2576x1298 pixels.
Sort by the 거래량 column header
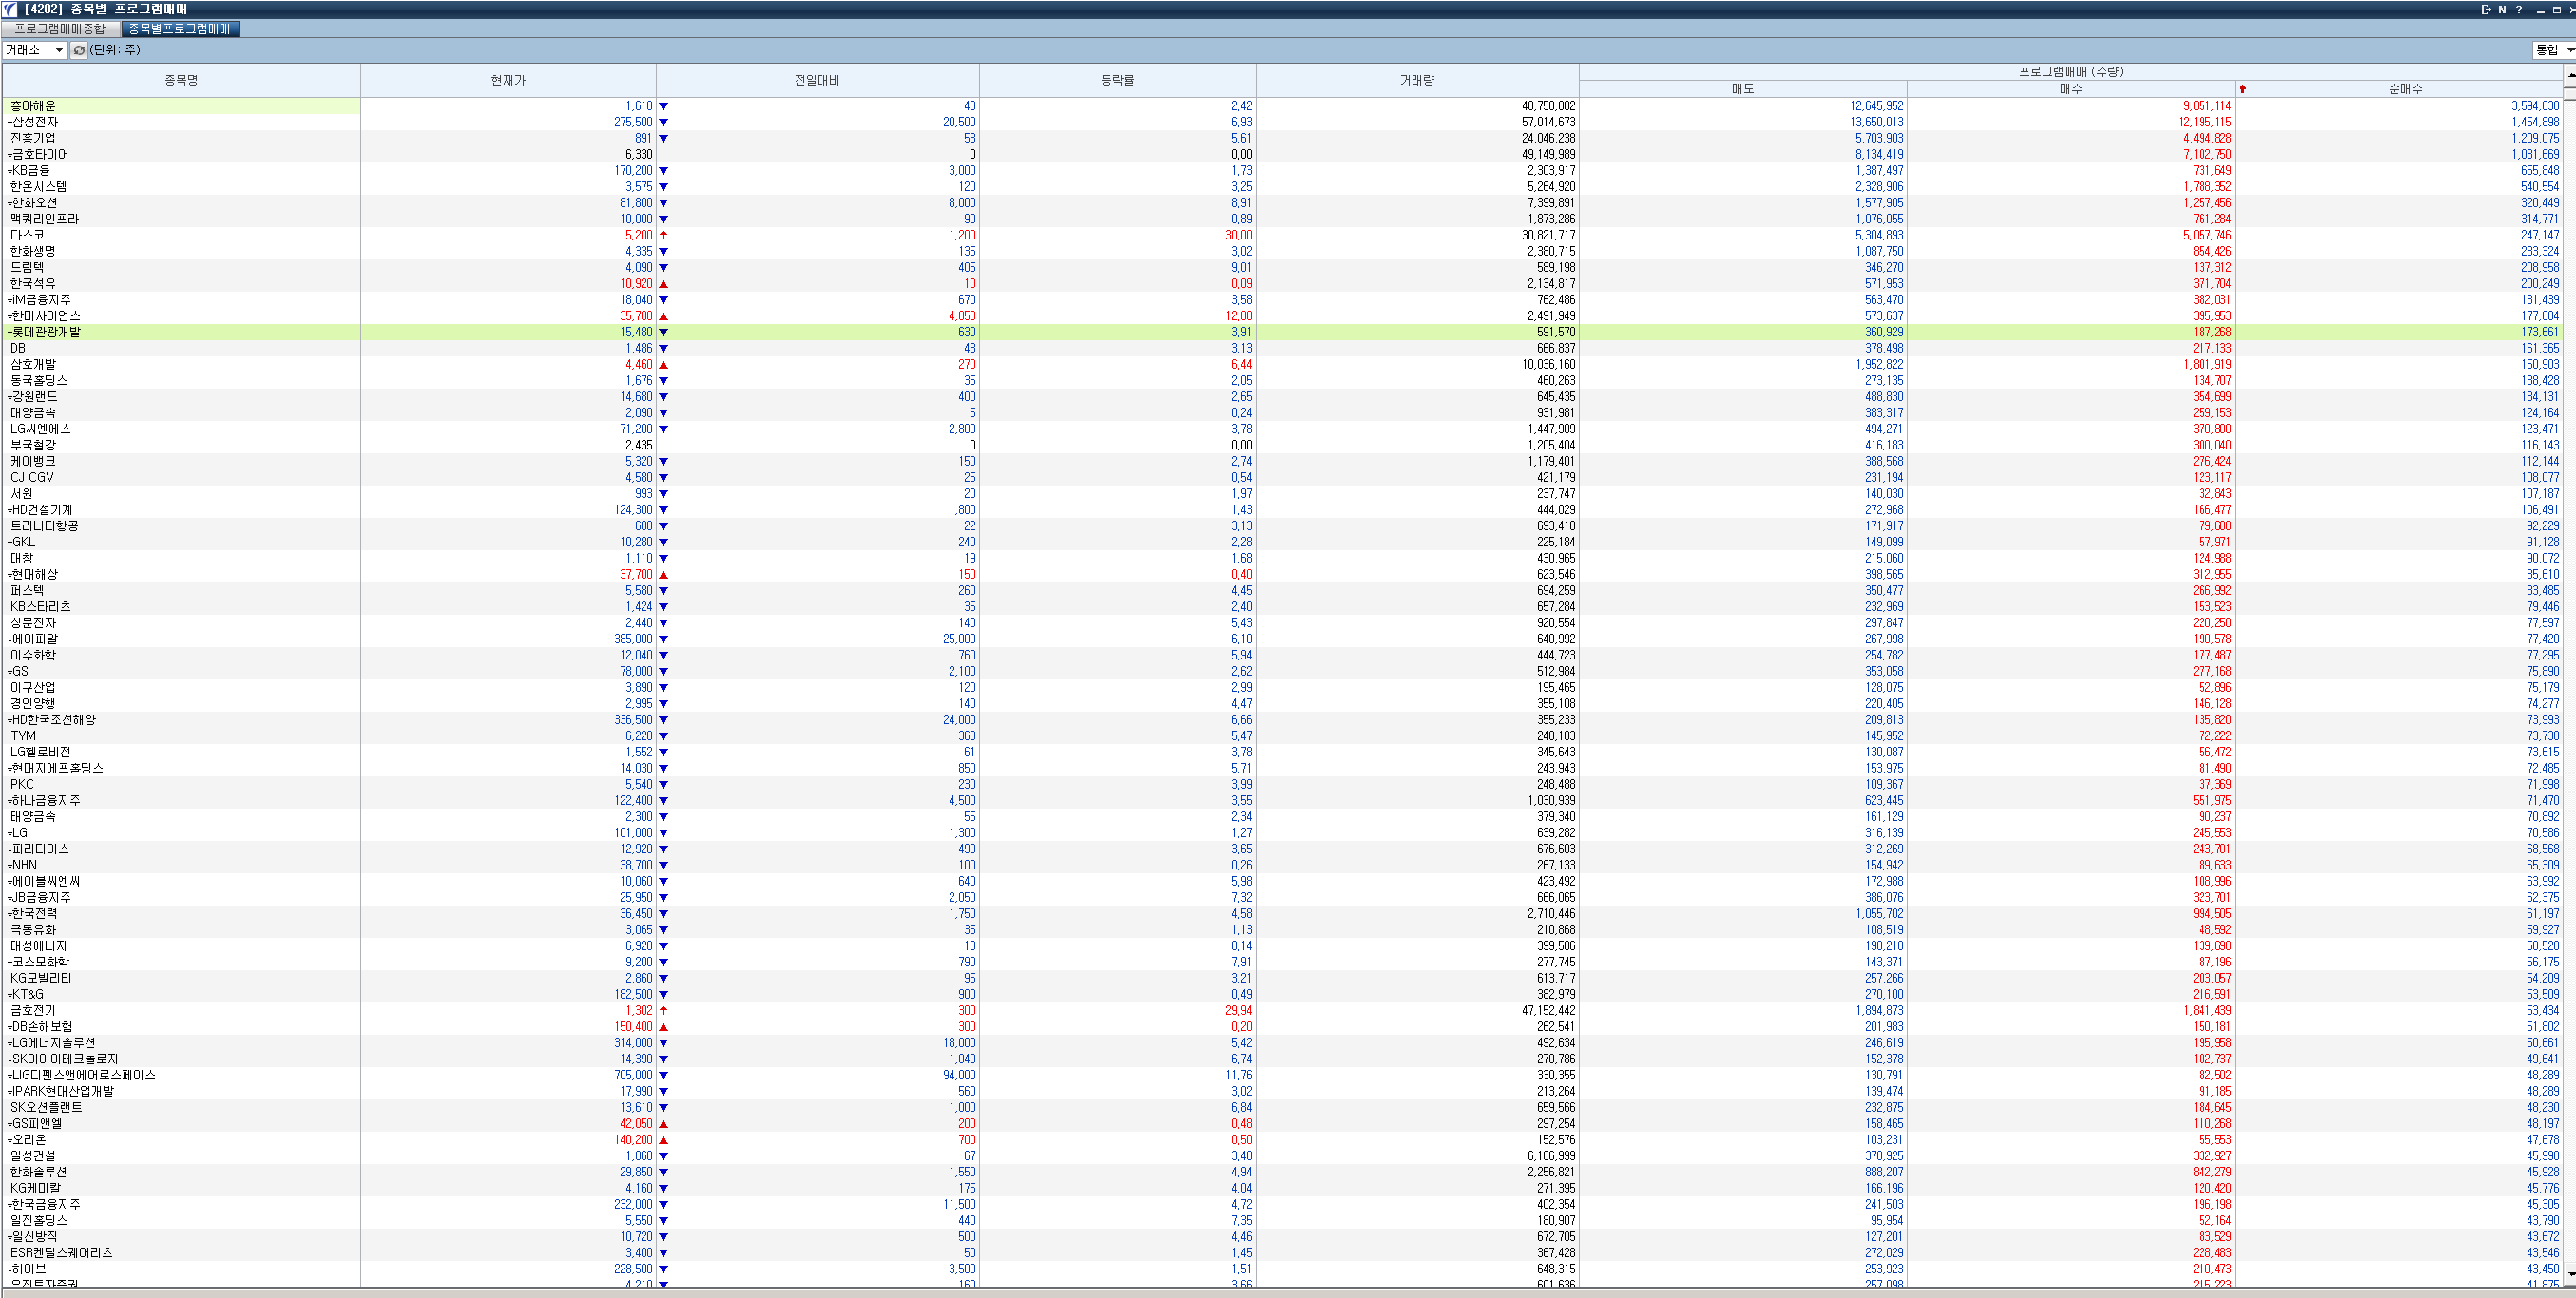[x=1417, y=80]
